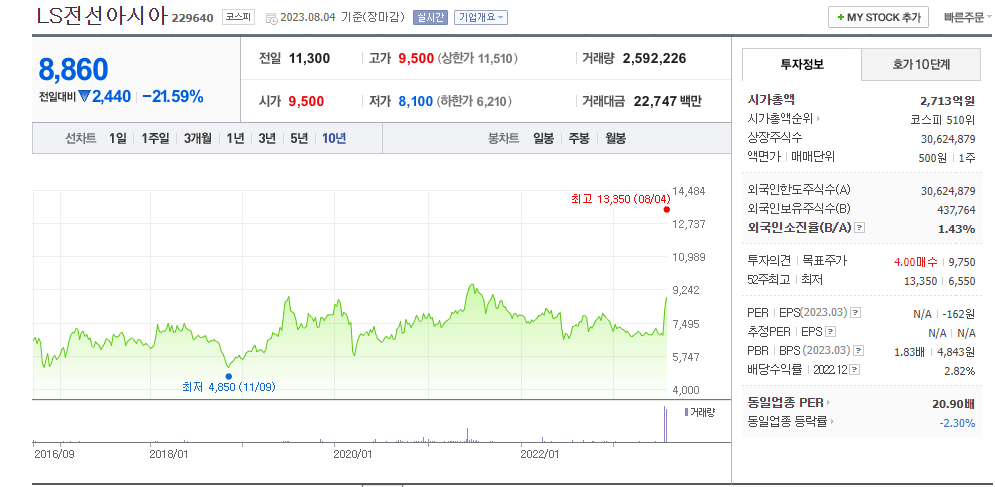Open the 빠른주문 dropdown
Screen dimensions: 995x487
coord(968,17)
